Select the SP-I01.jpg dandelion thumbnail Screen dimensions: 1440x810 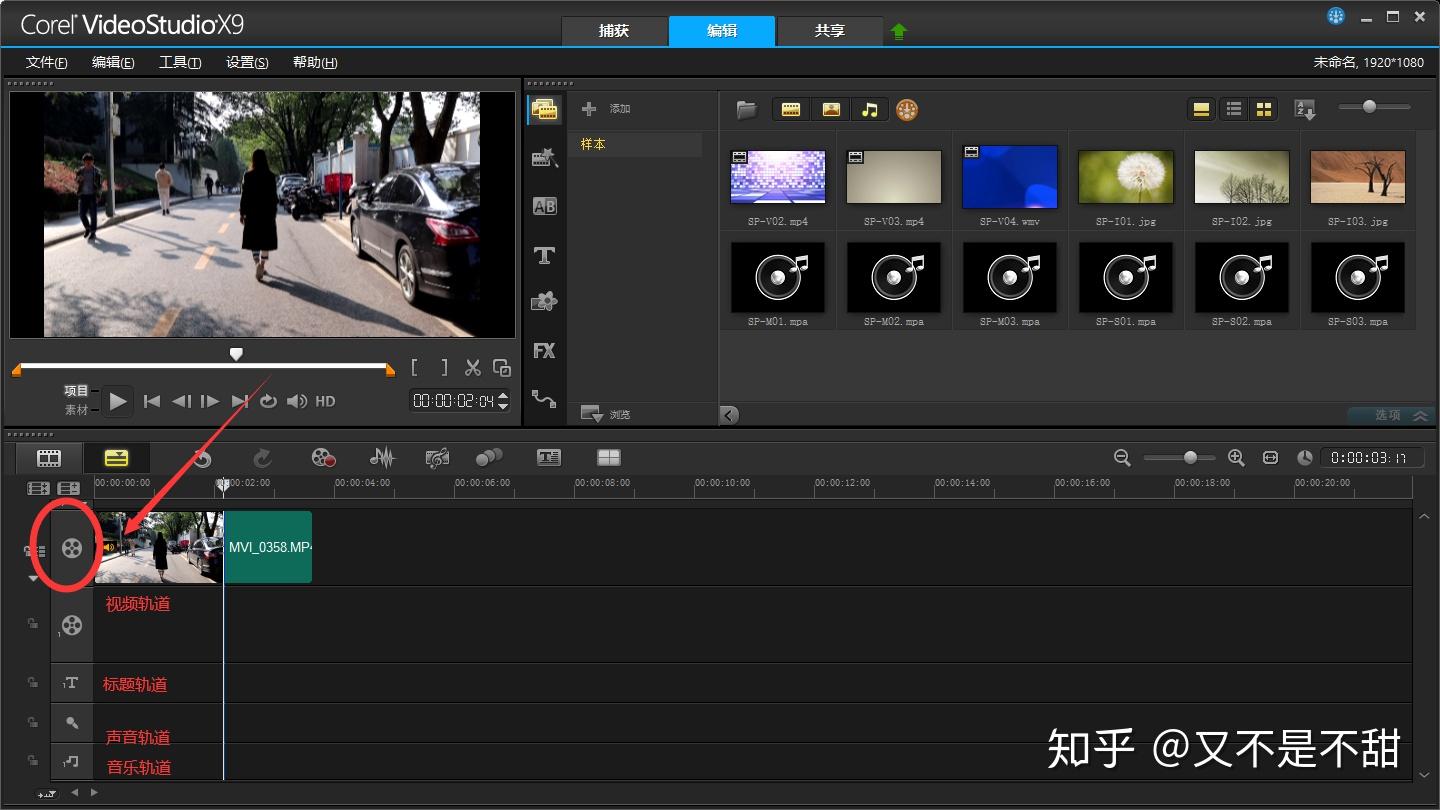[x=1125, y=177]
